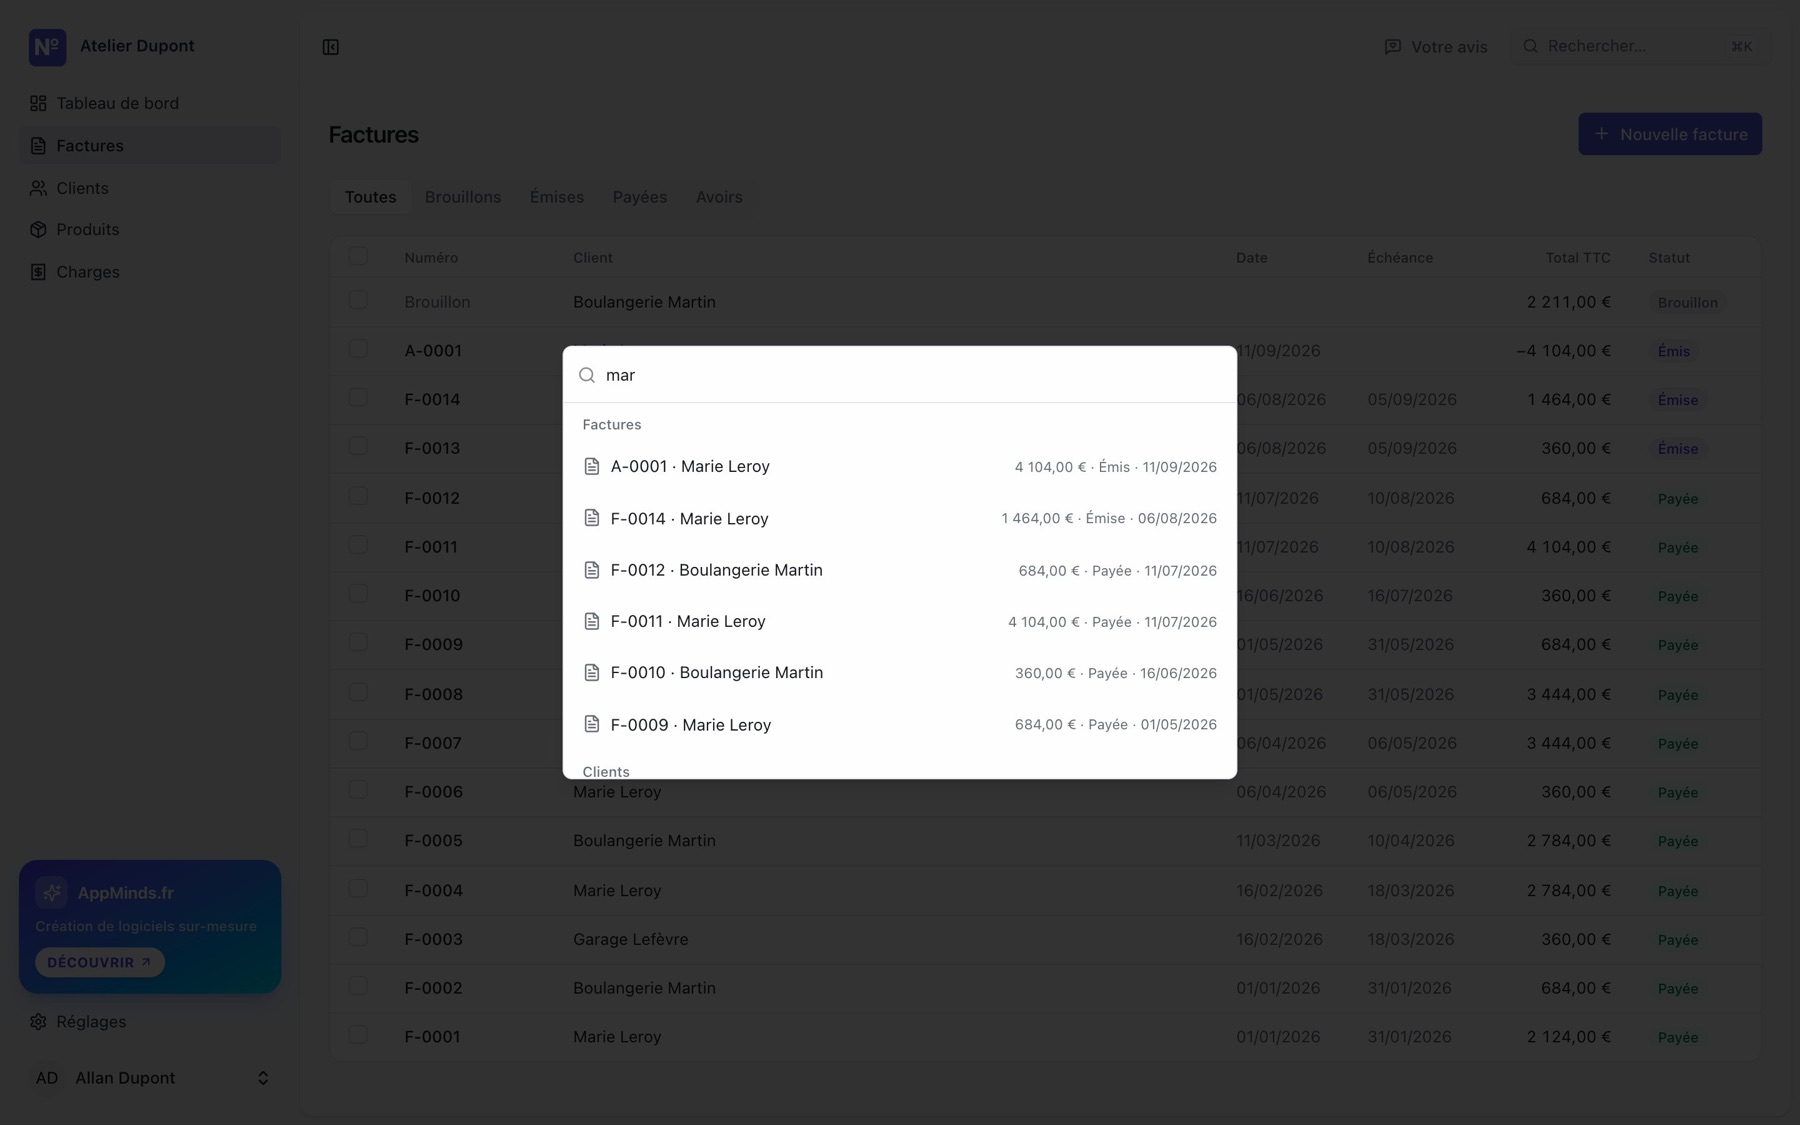The image size is (1800, 1125).
Task: Click the document icon beside F-0014 result
Action: point(592,518)
